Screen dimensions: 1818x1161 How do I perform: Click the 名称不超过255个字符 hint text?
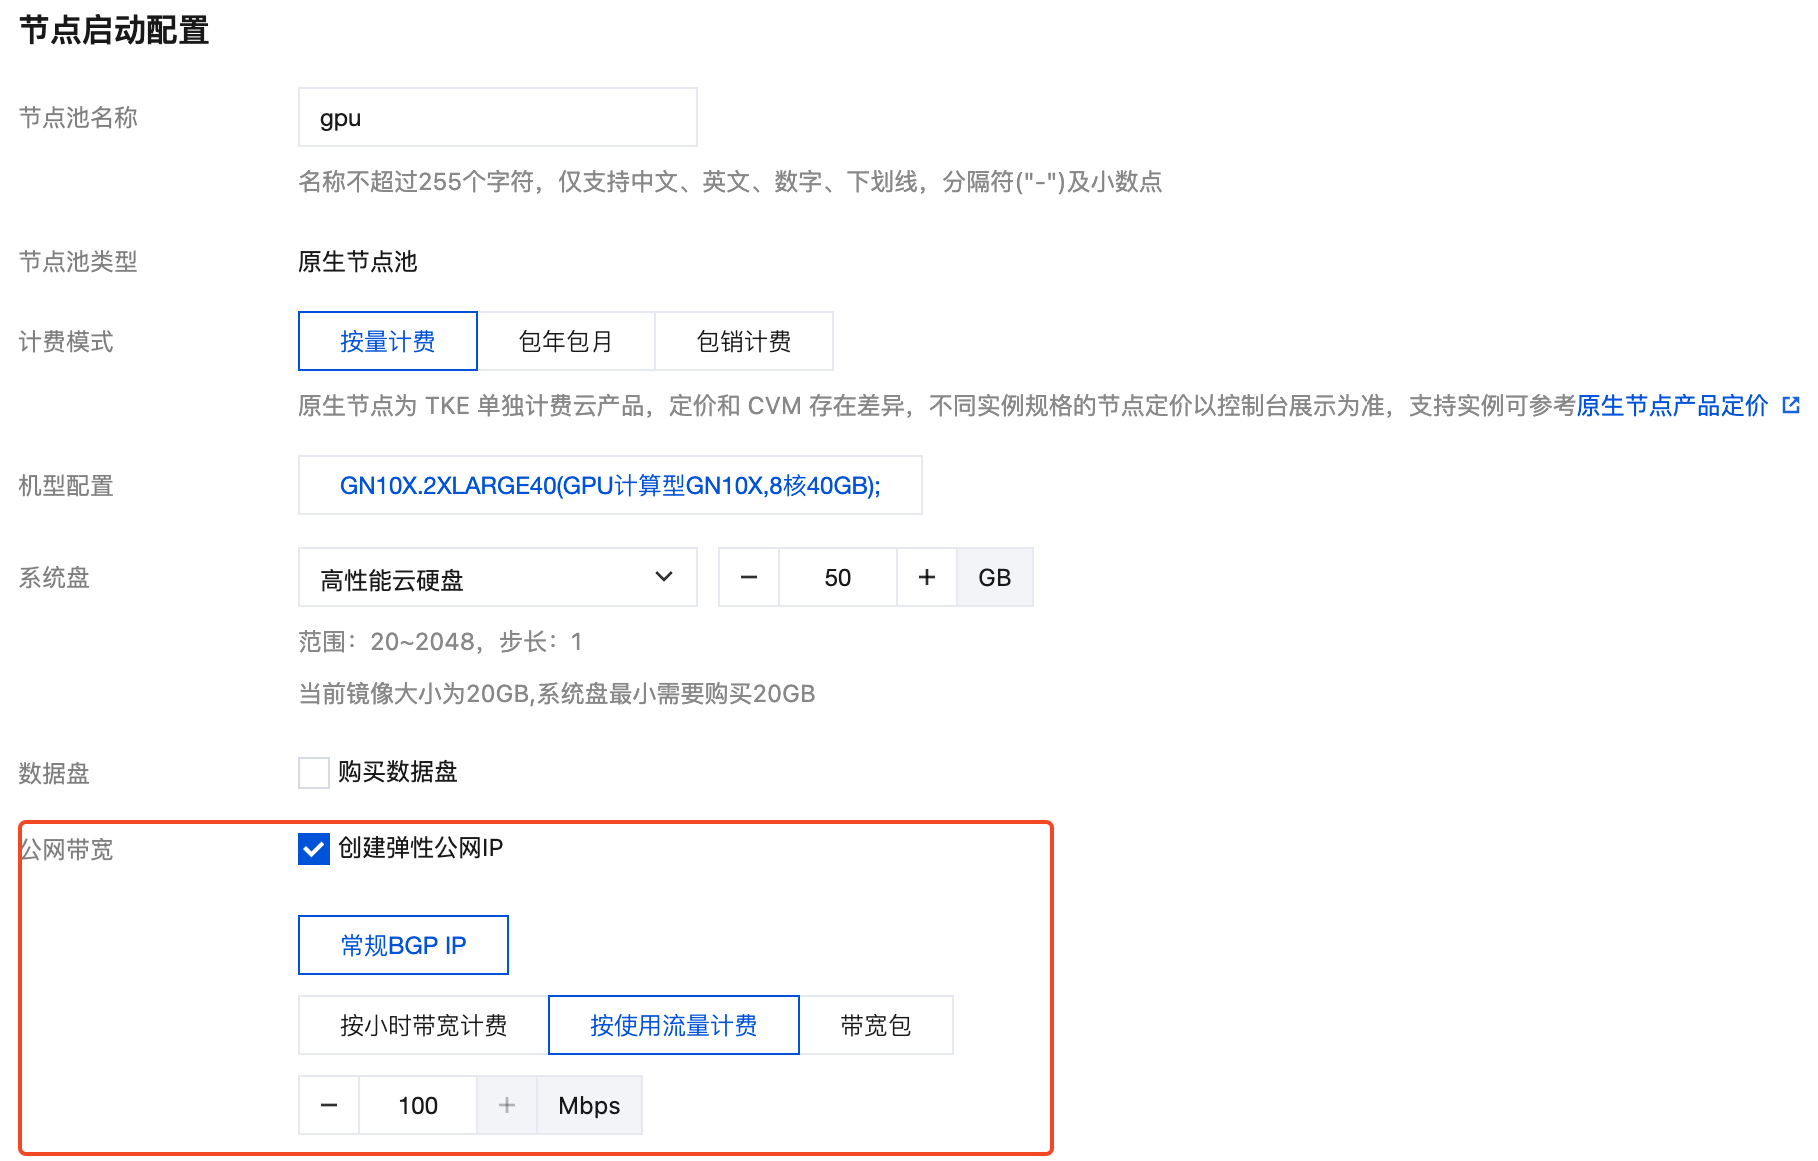click(x=730, y=181)
